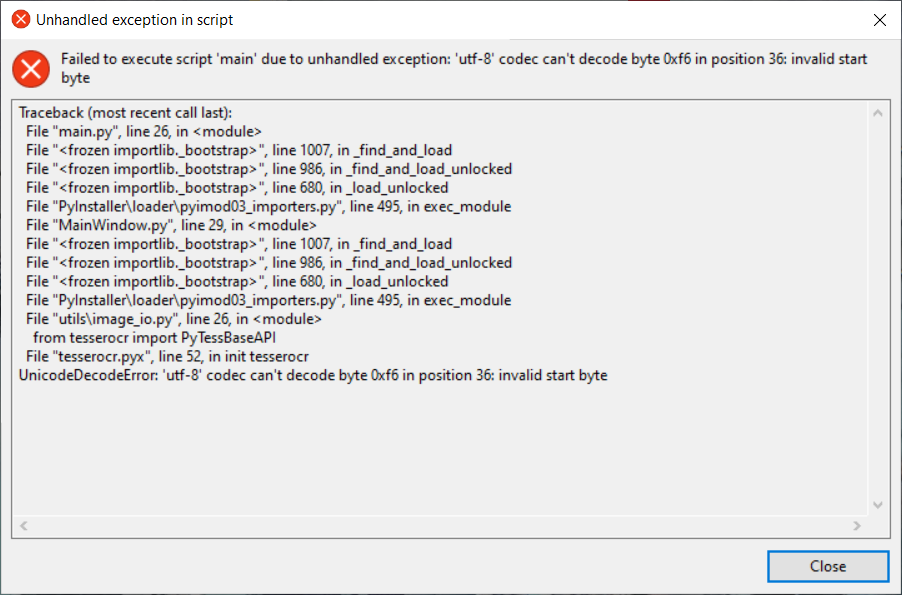Click the Close button
The width and height of the screenshot is (902, 595).
[x=827, y=566]
